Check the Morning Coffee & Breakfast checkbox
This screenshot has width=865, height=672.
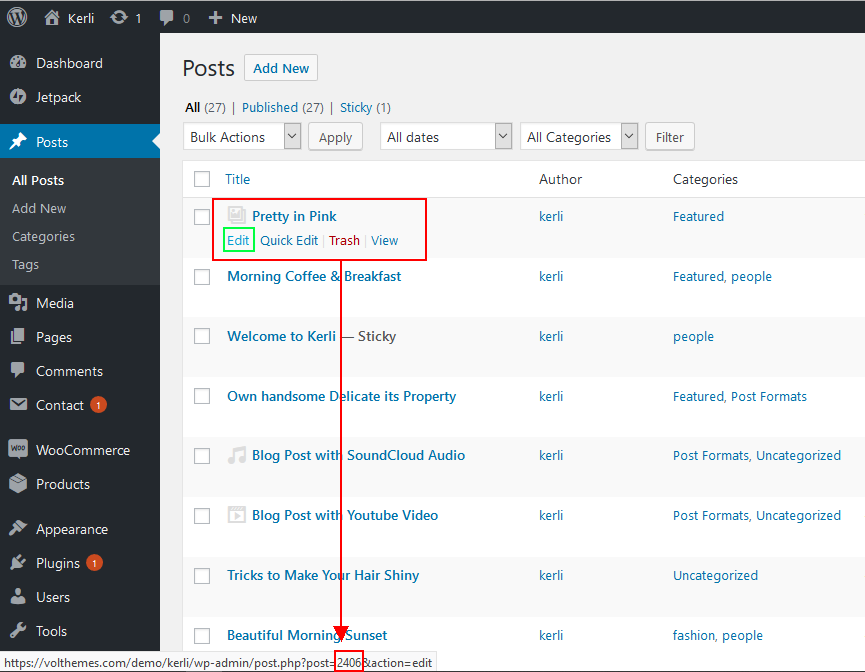[202, 276]
